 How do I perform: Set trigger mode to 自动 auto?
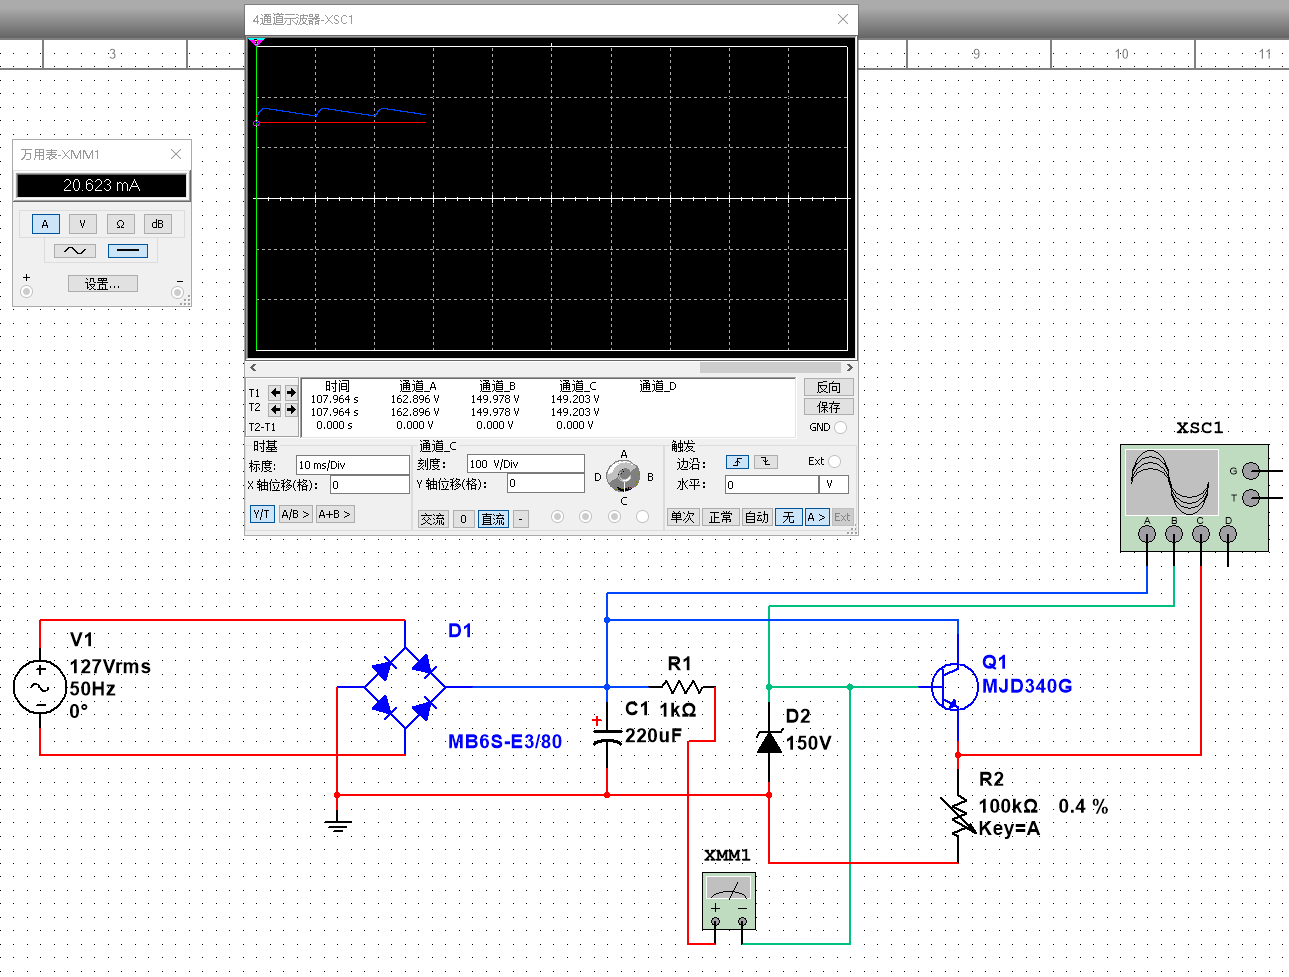tap(757, 517)
